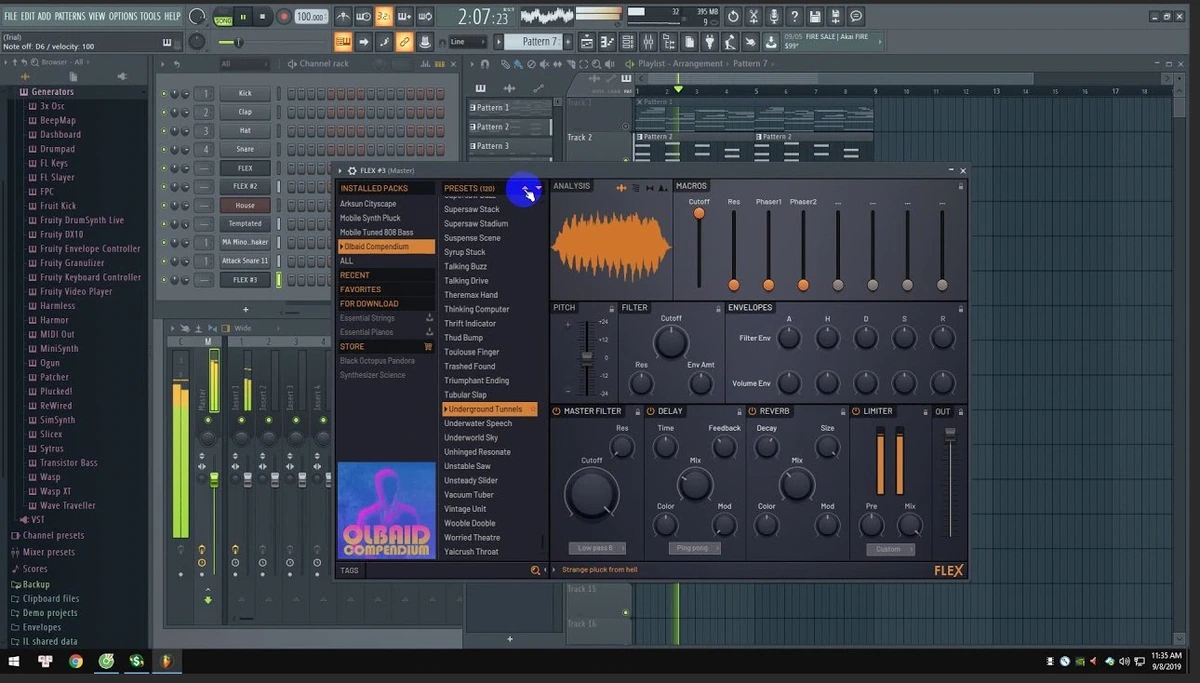The height and width of the screenshot is (683, 1200).
Task: Open FLEX plugin gear settings icon
Action: pos(351,171)
